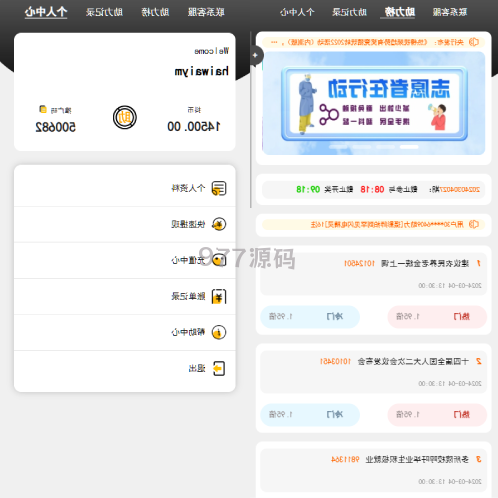Copy the 推广码 with the yellow copy icon
This screenshot has width=498, height=498.
click(43, 109)
